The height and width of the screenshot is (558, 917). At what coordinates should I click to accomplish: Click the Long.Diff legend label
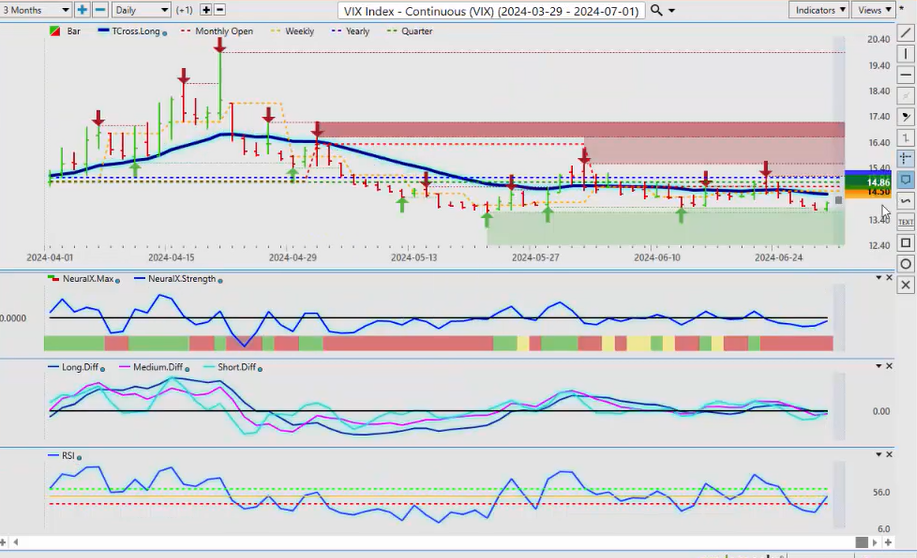[x=80, y=367]
